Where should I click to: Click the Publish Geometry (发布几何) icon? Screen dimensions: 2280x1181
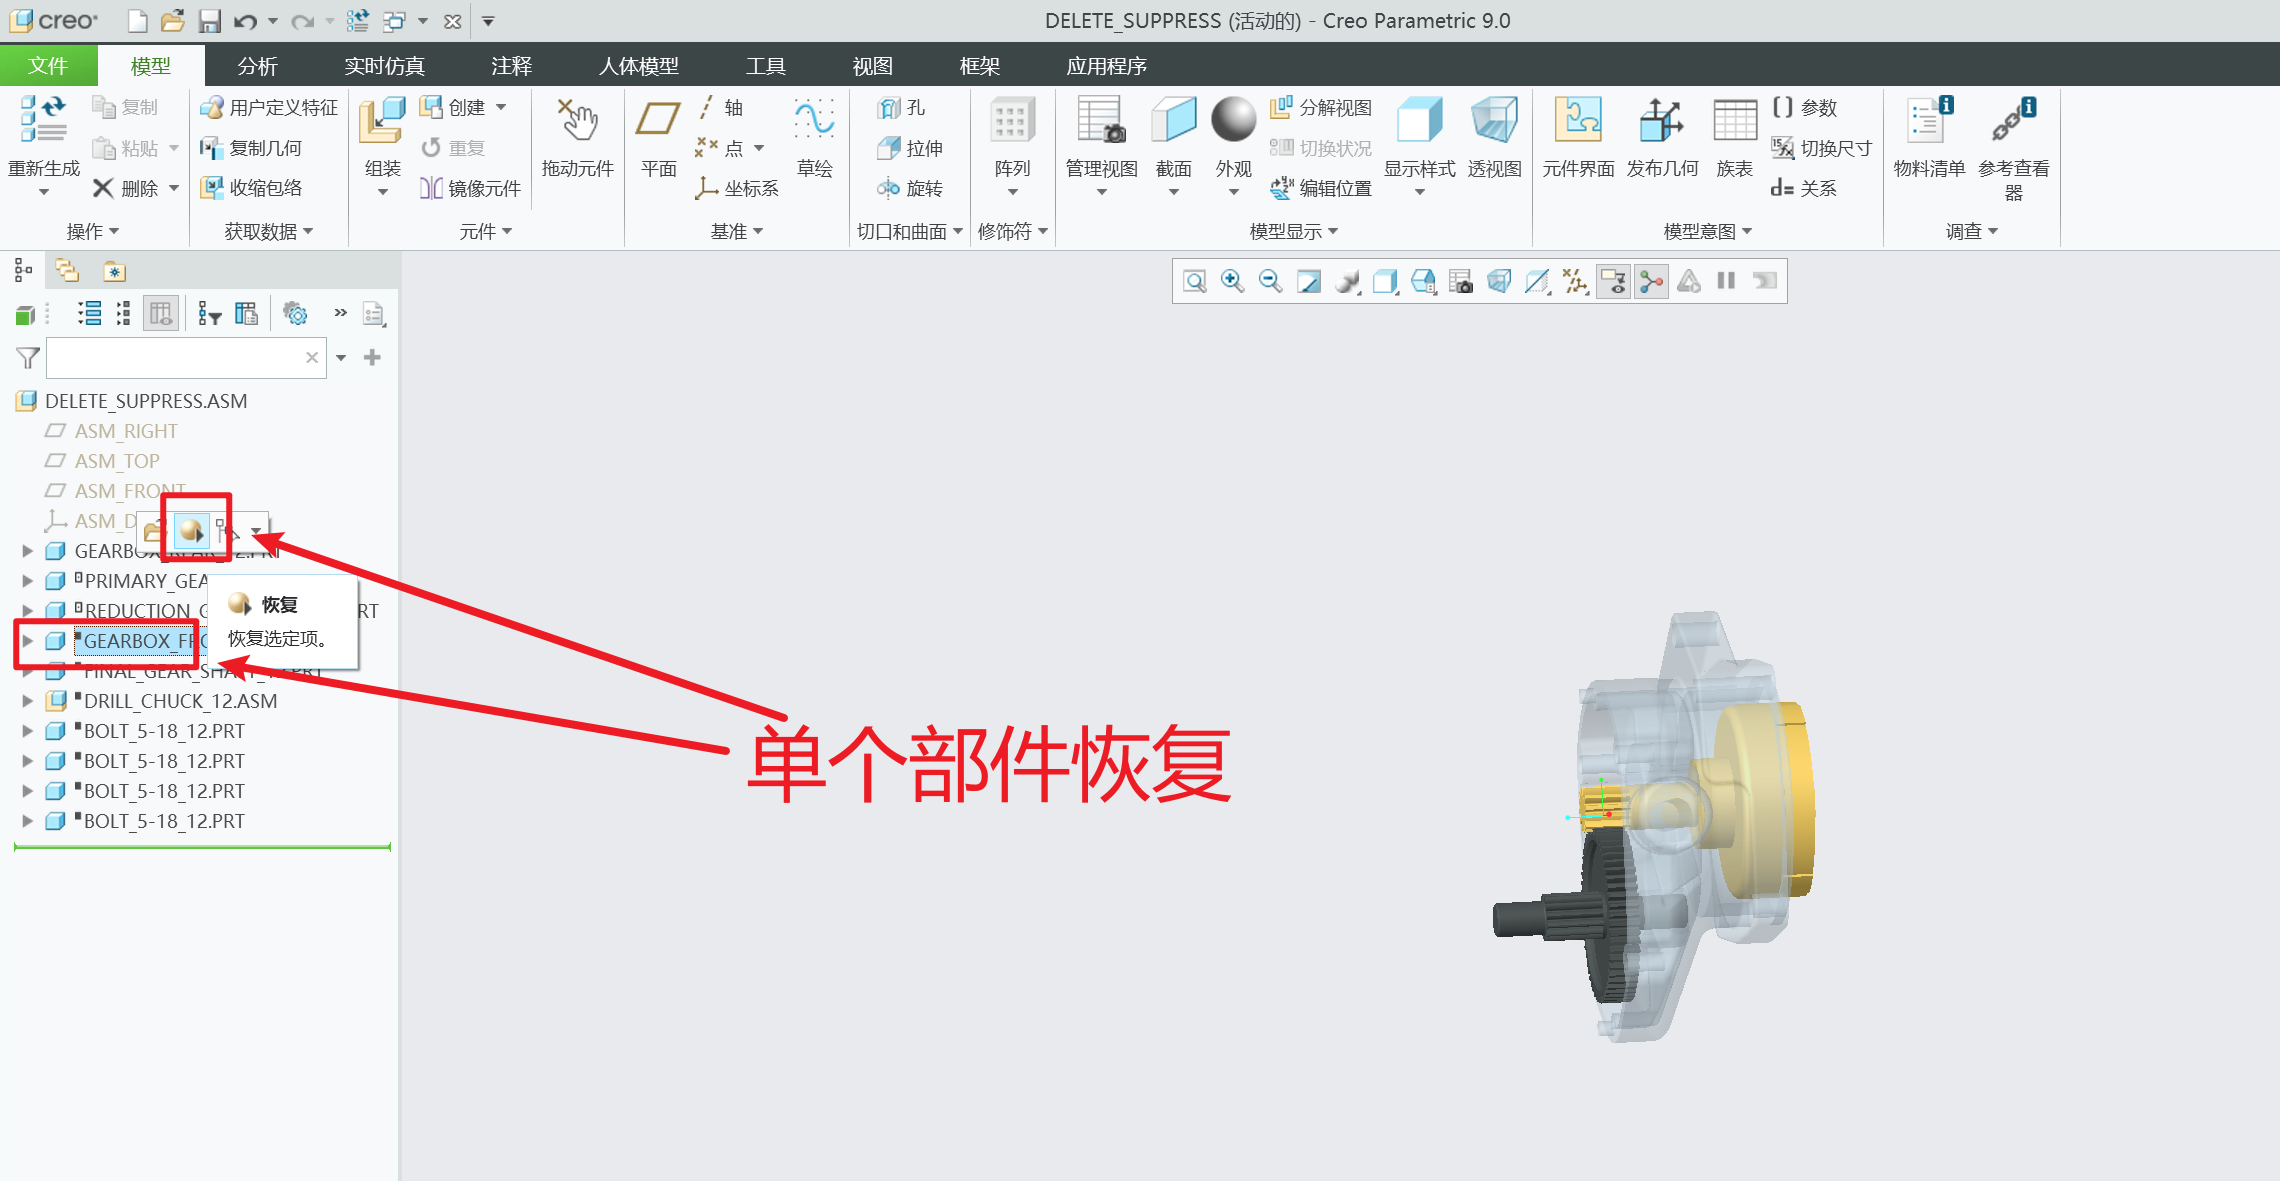point(1661,122)
